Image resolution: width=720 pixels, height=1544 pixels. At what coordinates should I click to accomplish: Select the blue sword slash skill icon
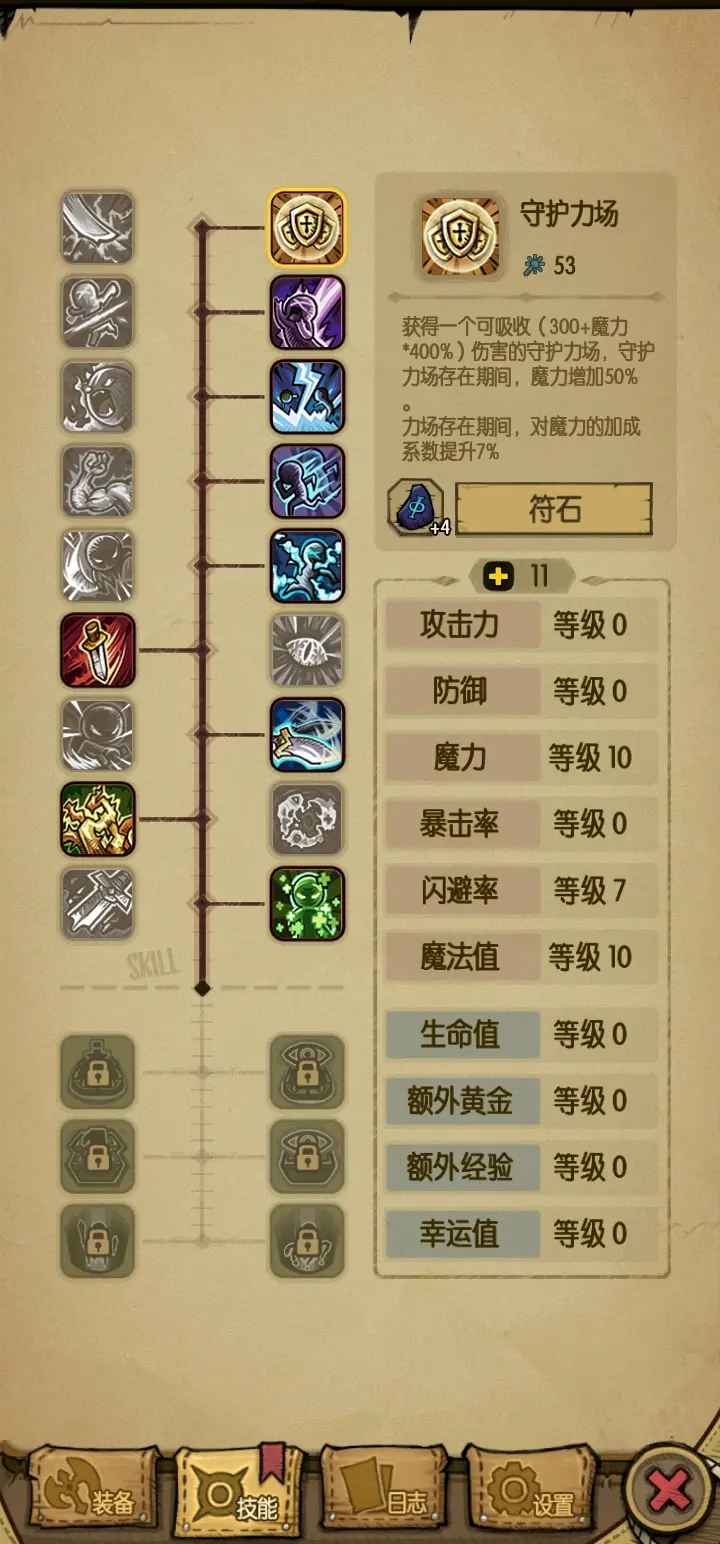point(307,735)
